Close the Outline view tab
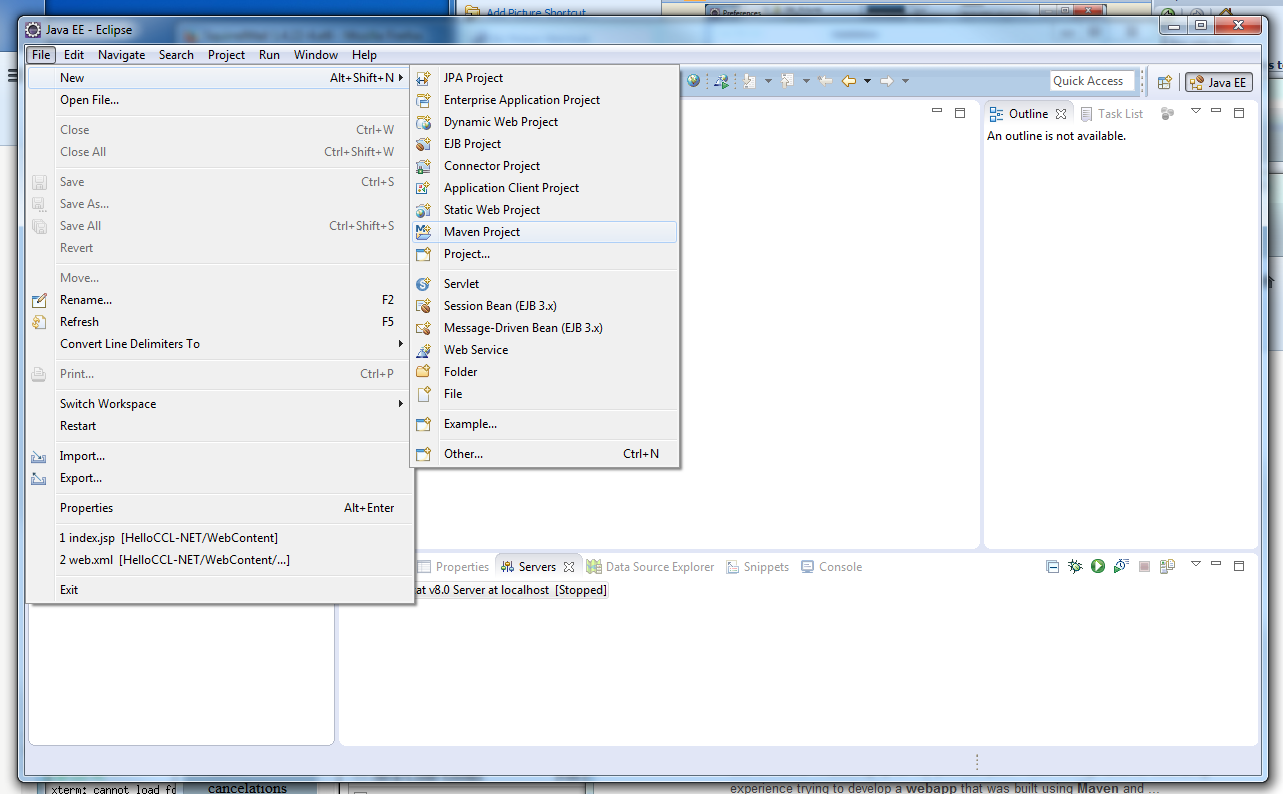The height and width of the screenshot is (794, 1283). click(x=1061, y=114)
